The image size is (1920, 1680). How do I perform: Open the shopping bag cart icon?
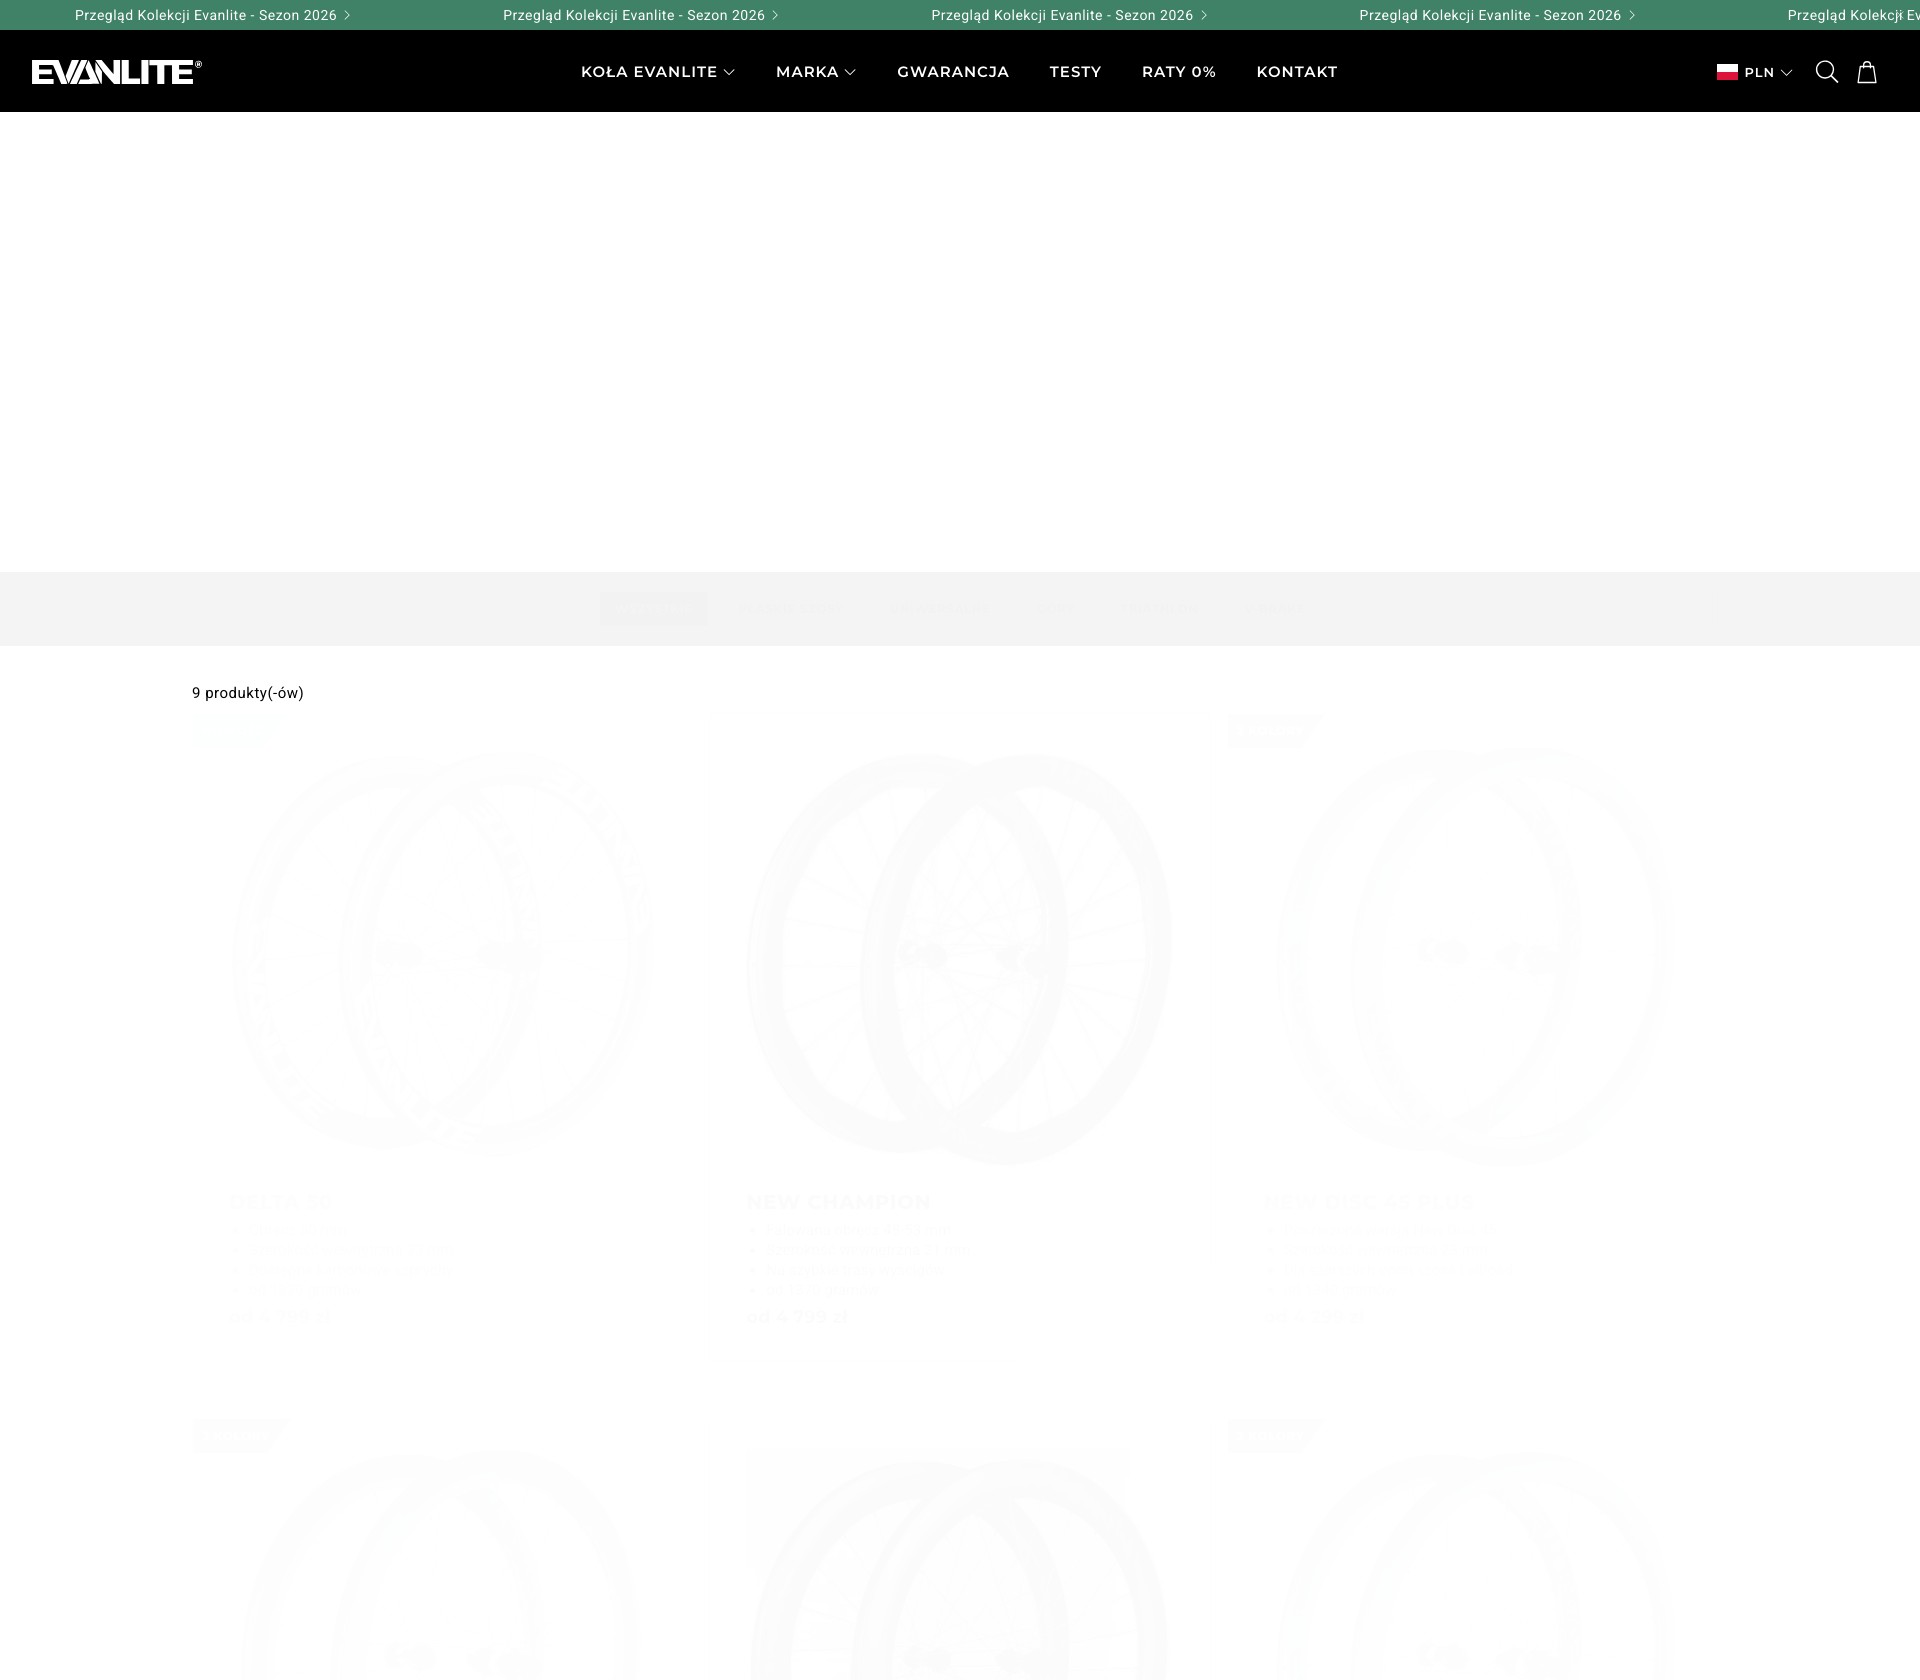1866,72
